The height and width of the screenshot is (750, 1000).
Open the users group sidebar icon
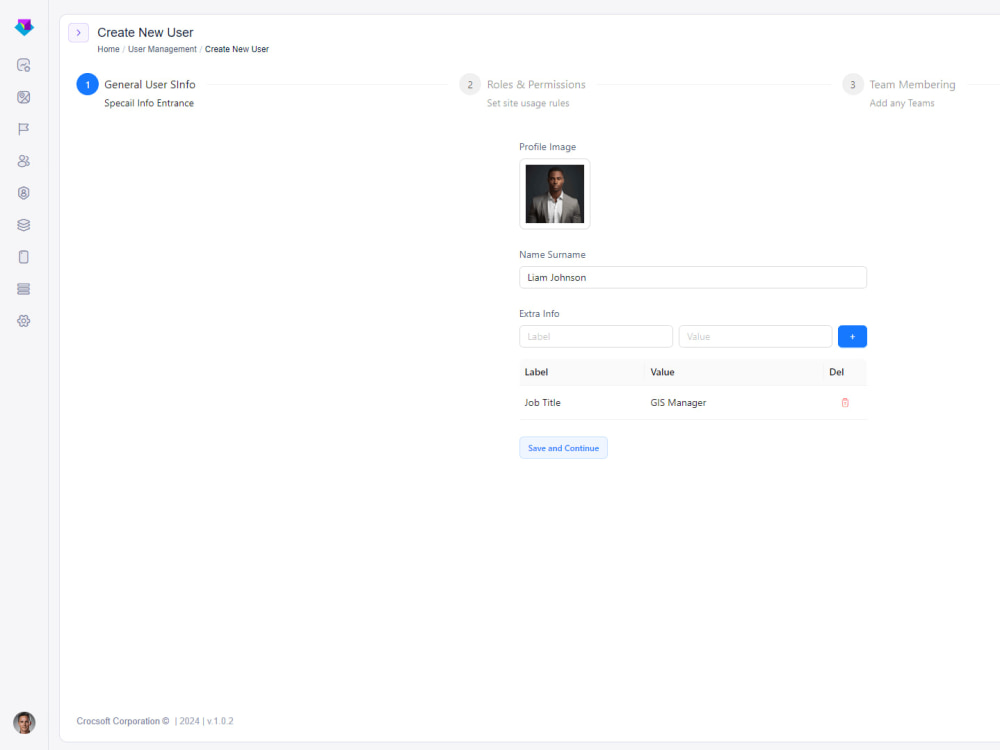click(24, 161)
